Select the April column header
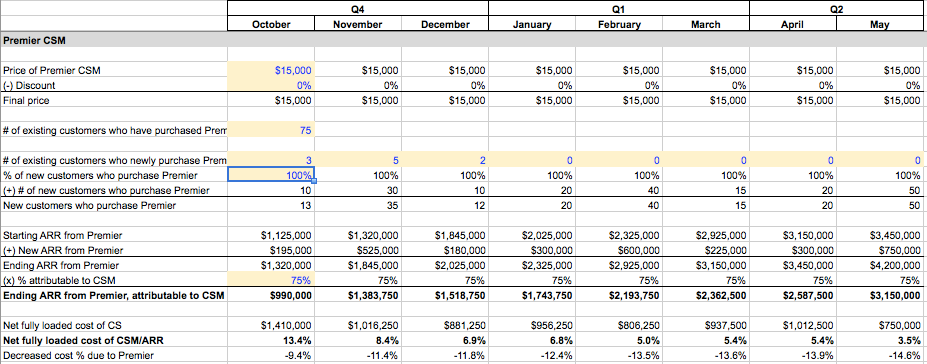Viewport: 927px width, 364px height. pos(793,24)
